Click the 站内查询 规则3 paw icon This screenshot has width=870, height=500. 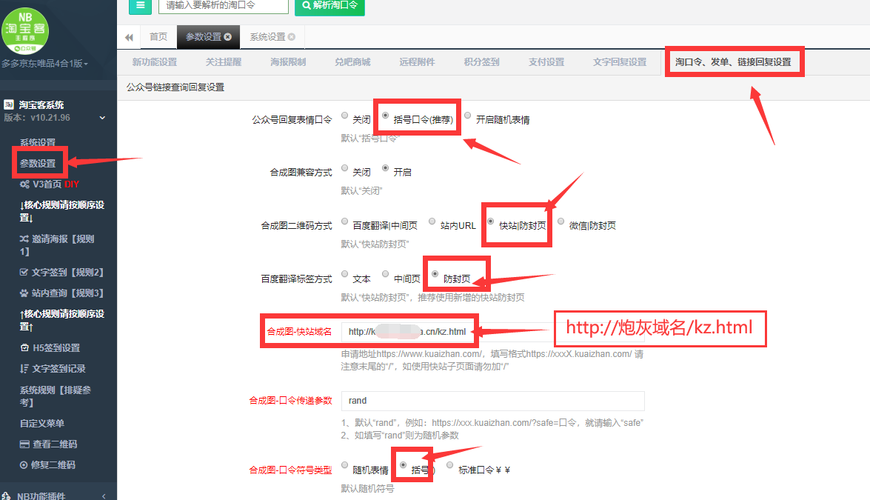(x=24, y=293)
